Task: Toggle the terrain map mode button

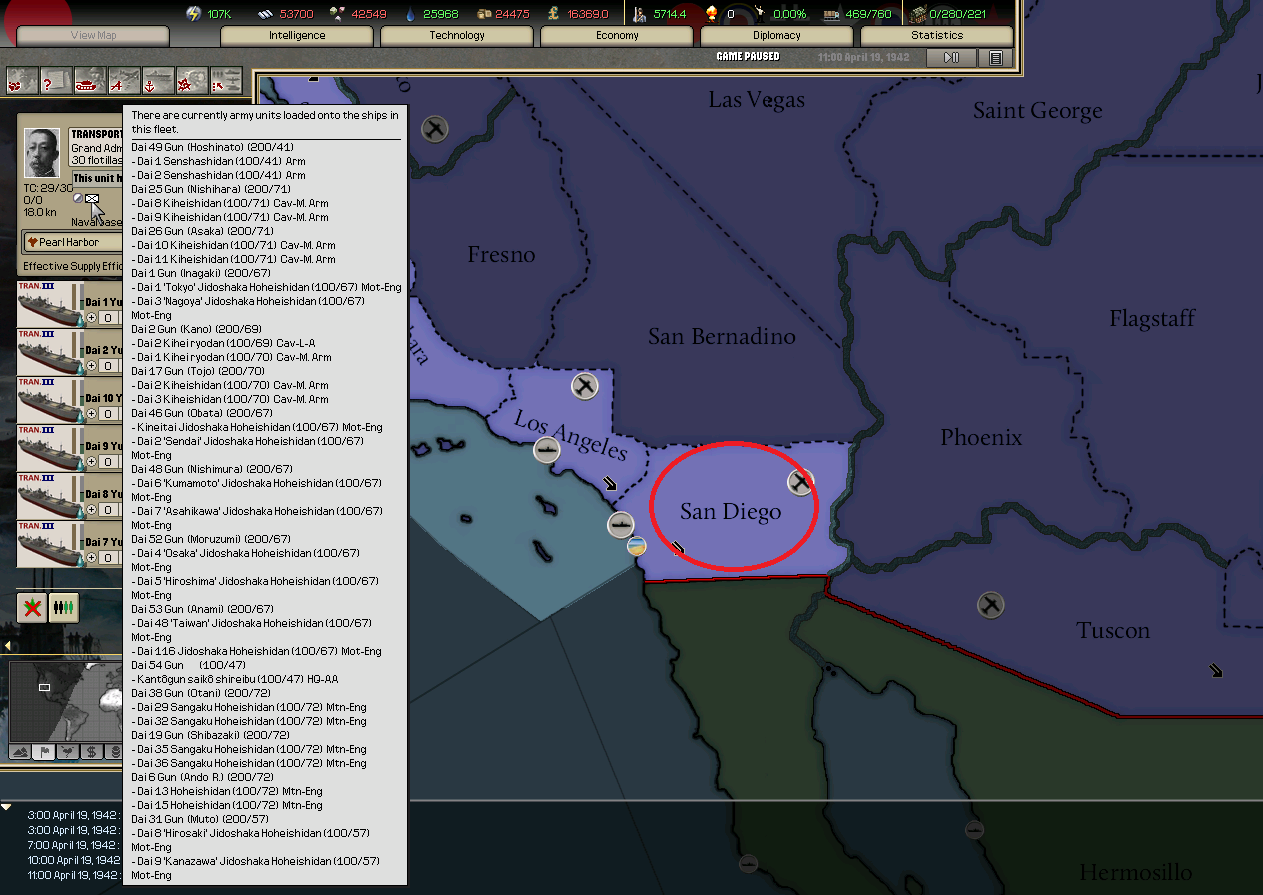Action: [20, 751]
